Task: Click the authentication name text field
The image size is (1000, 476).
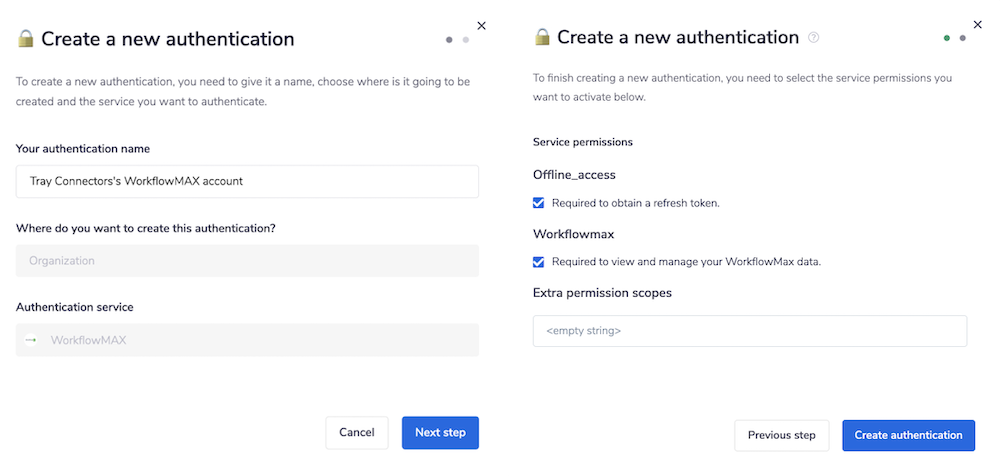Action: point(247,181)
